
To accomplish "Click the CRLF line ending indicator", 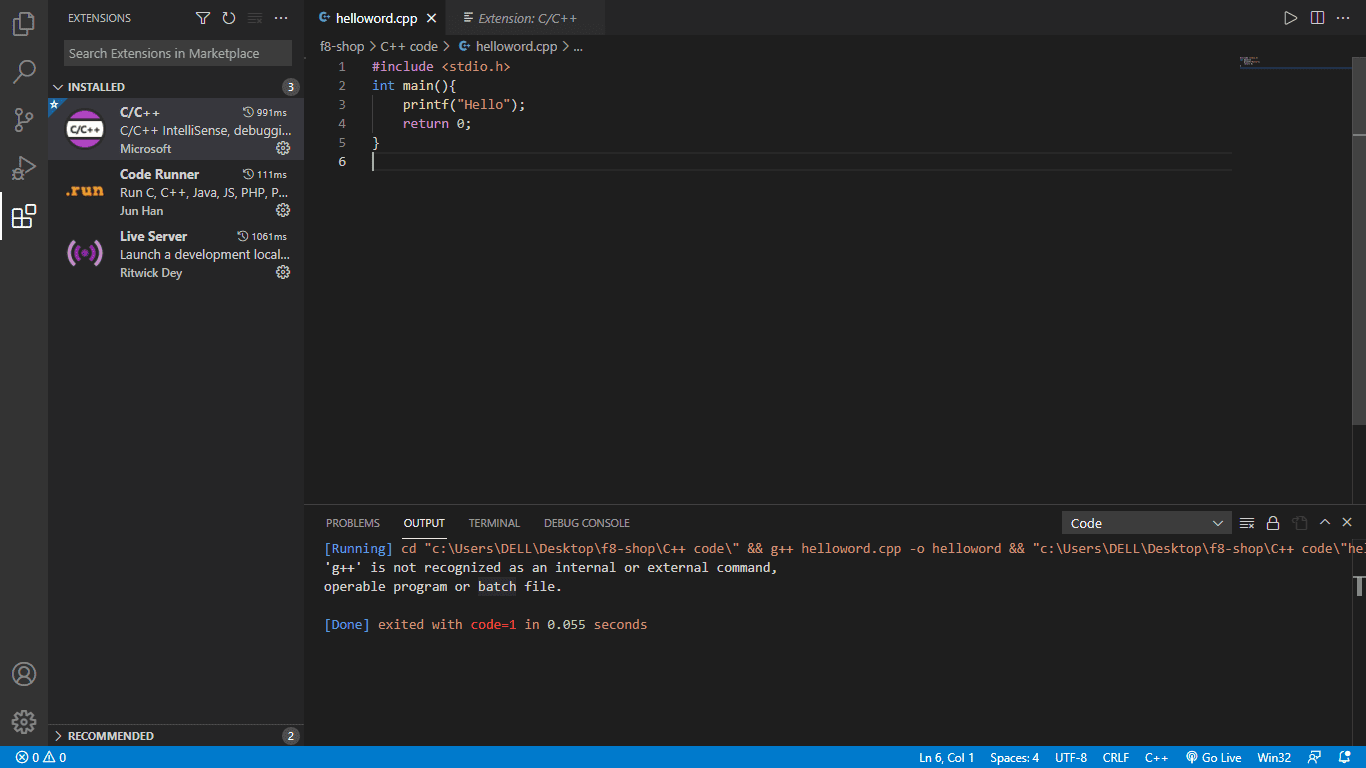I will point(1115,757).
